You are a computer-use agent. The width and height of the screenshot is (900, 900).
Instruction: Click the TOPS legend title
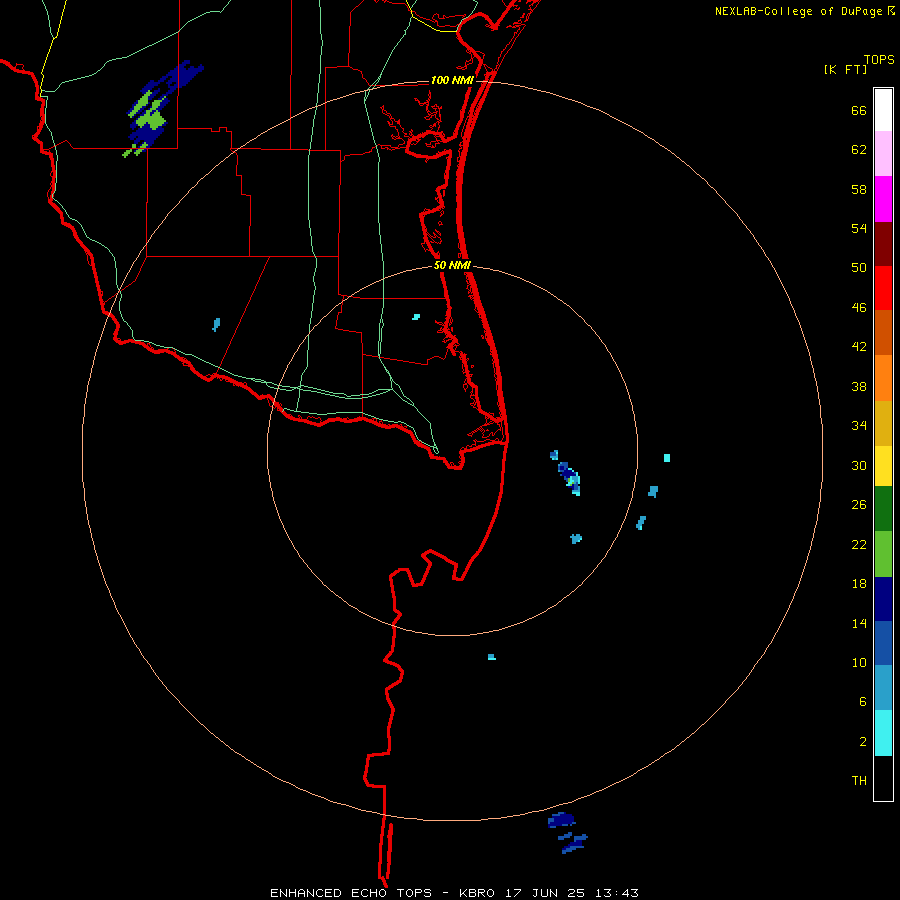pyautogui.click(x=879, y=59)
